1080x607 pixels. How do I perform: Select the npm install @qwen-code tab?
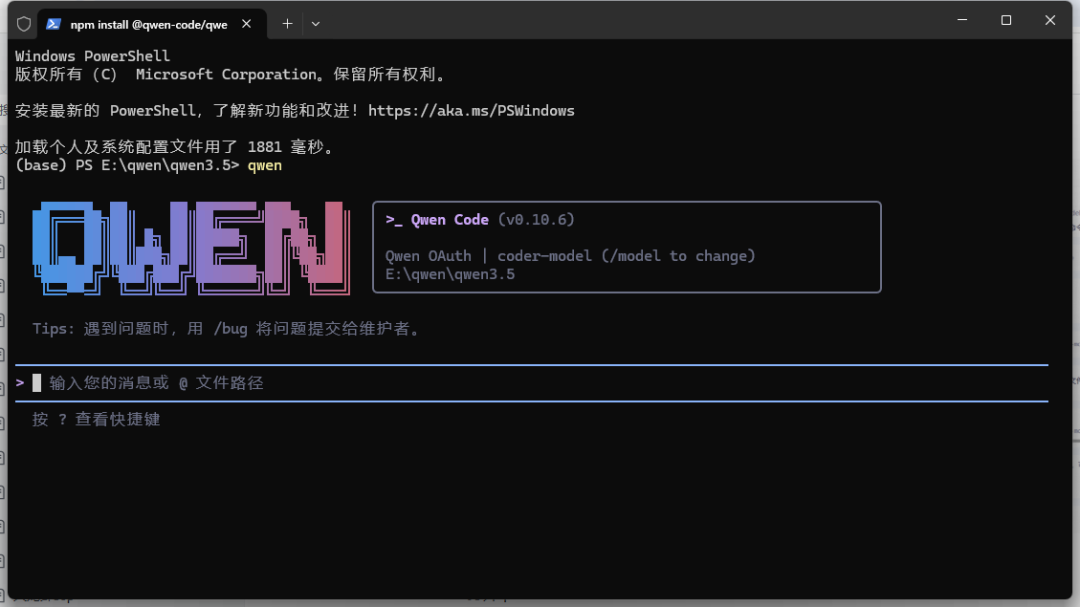(x=152, y=24)
